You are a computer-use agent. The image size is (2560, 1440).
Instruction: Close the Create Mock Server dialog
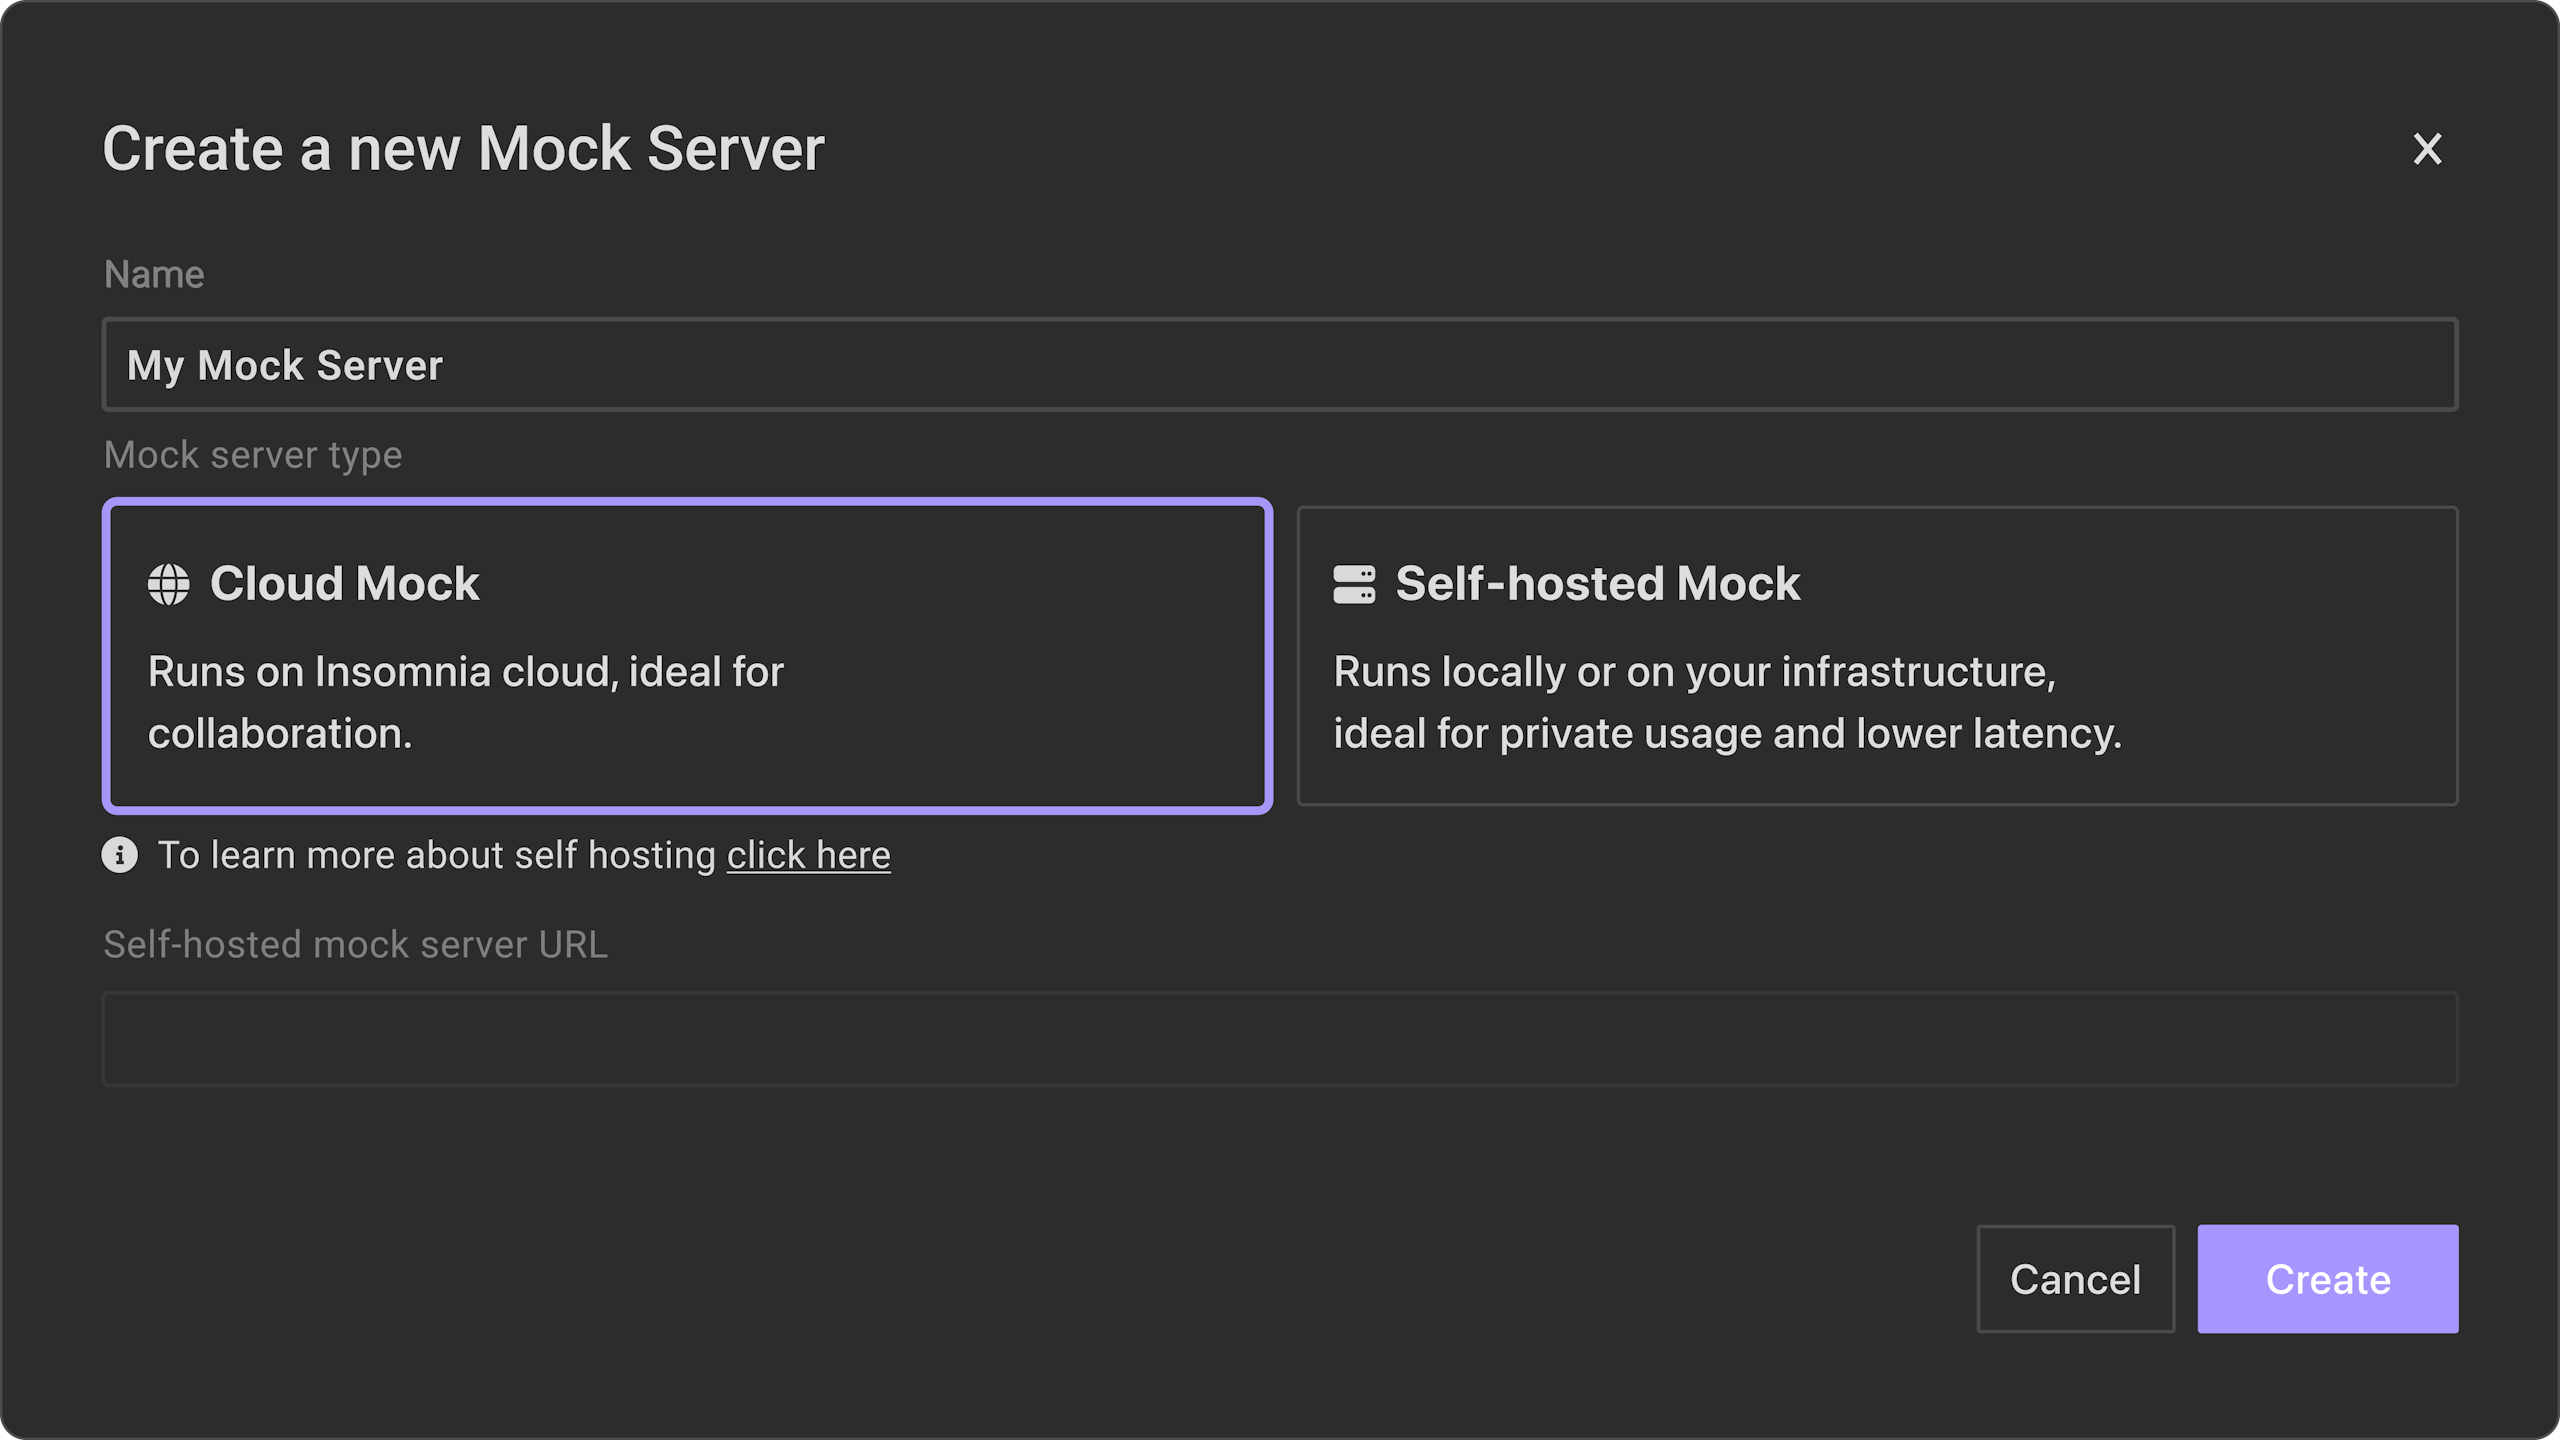(x=2427, y=149)
